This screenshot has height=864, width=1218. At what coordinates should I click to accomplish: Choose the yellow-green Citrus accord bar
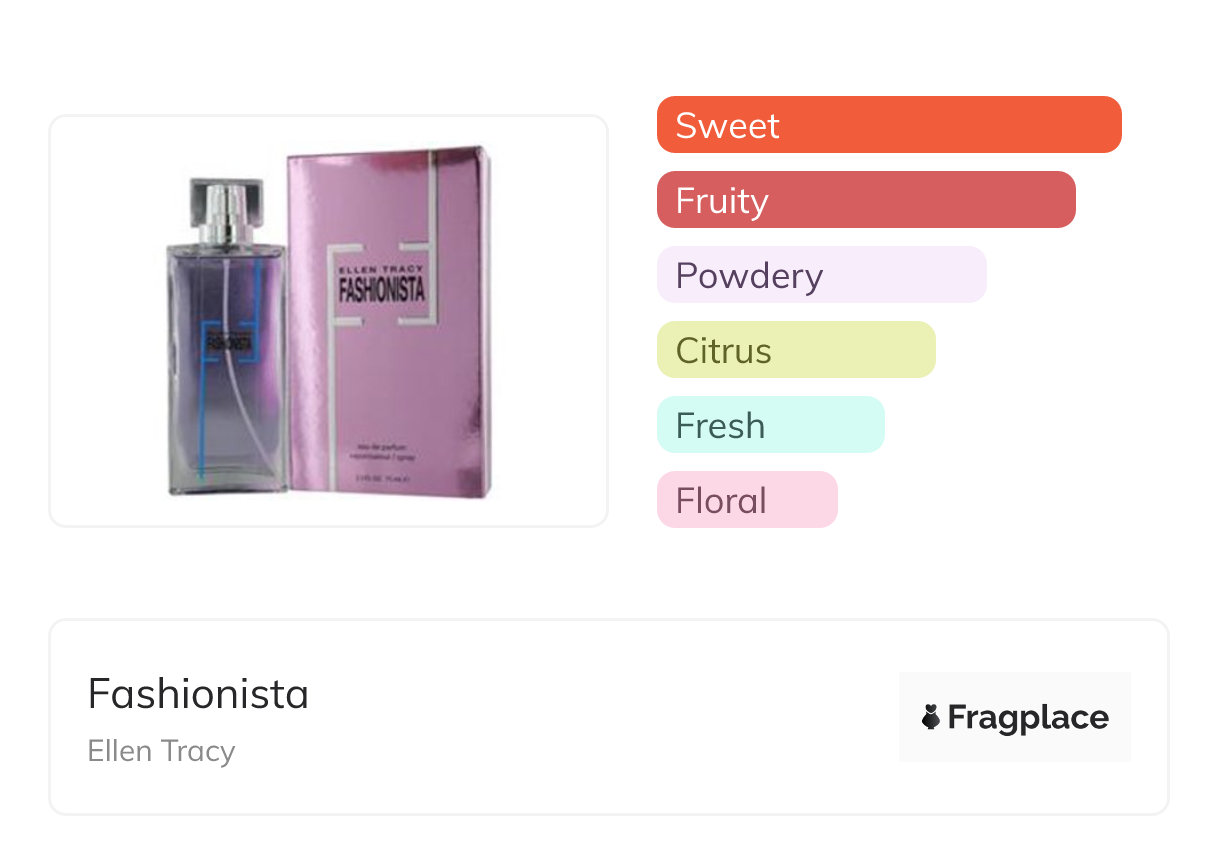(x=795, y=350)
